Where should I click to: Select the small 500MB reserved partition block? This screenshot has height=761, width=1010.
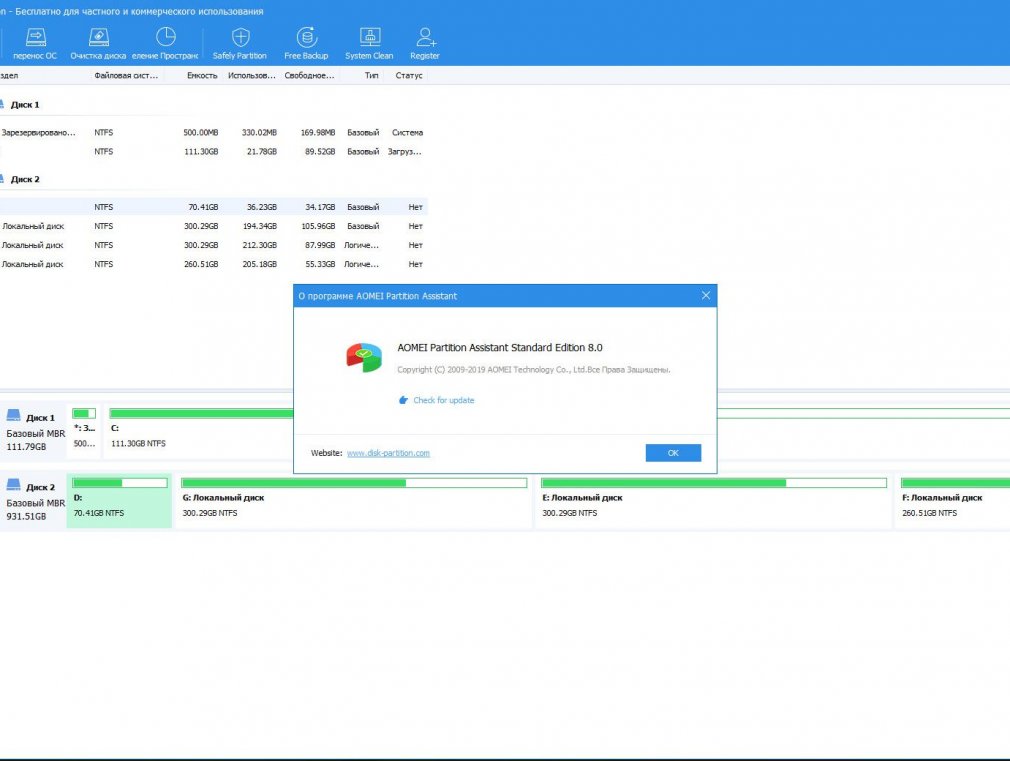click(84, 431)
